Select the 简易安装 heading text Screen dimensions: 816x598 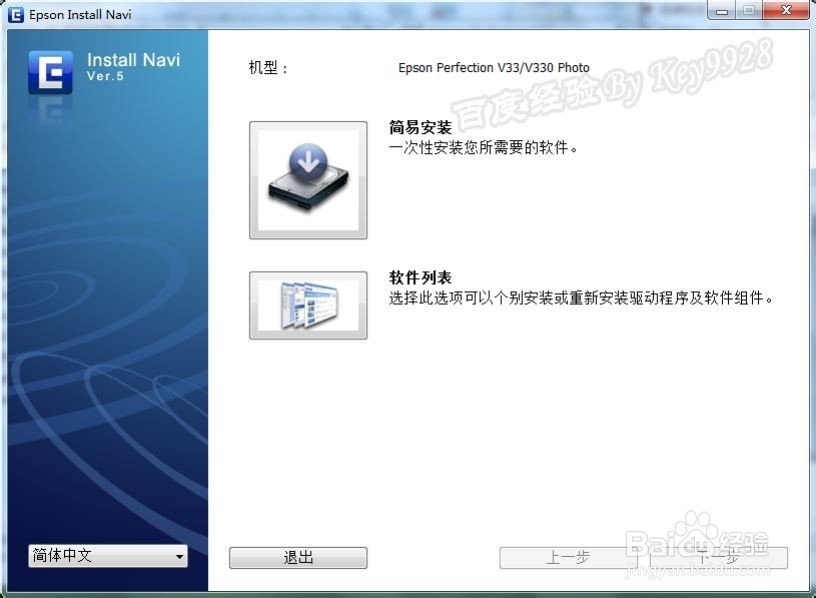click(420, 127)
